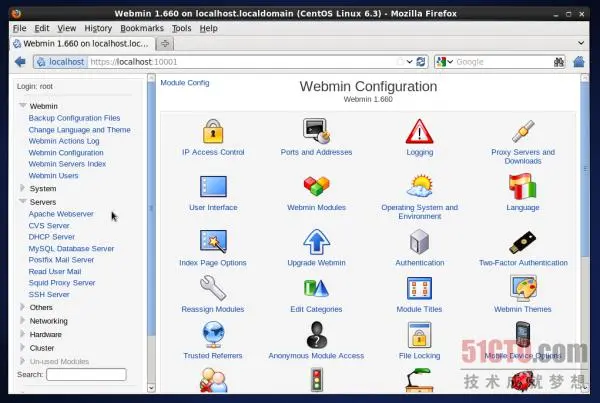Open the SSH Server sidebar link
The height and width of the screenshot is (403, 600).
pos(49,294)
